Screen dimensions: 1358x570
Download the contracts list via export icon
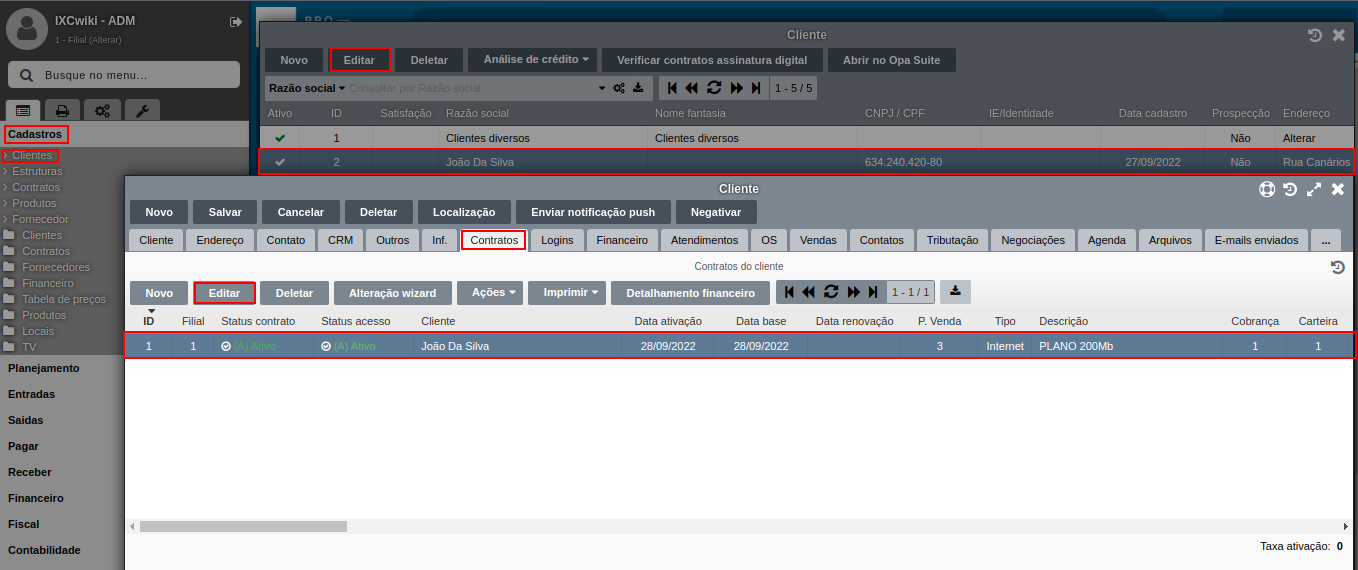coord(955,292)
